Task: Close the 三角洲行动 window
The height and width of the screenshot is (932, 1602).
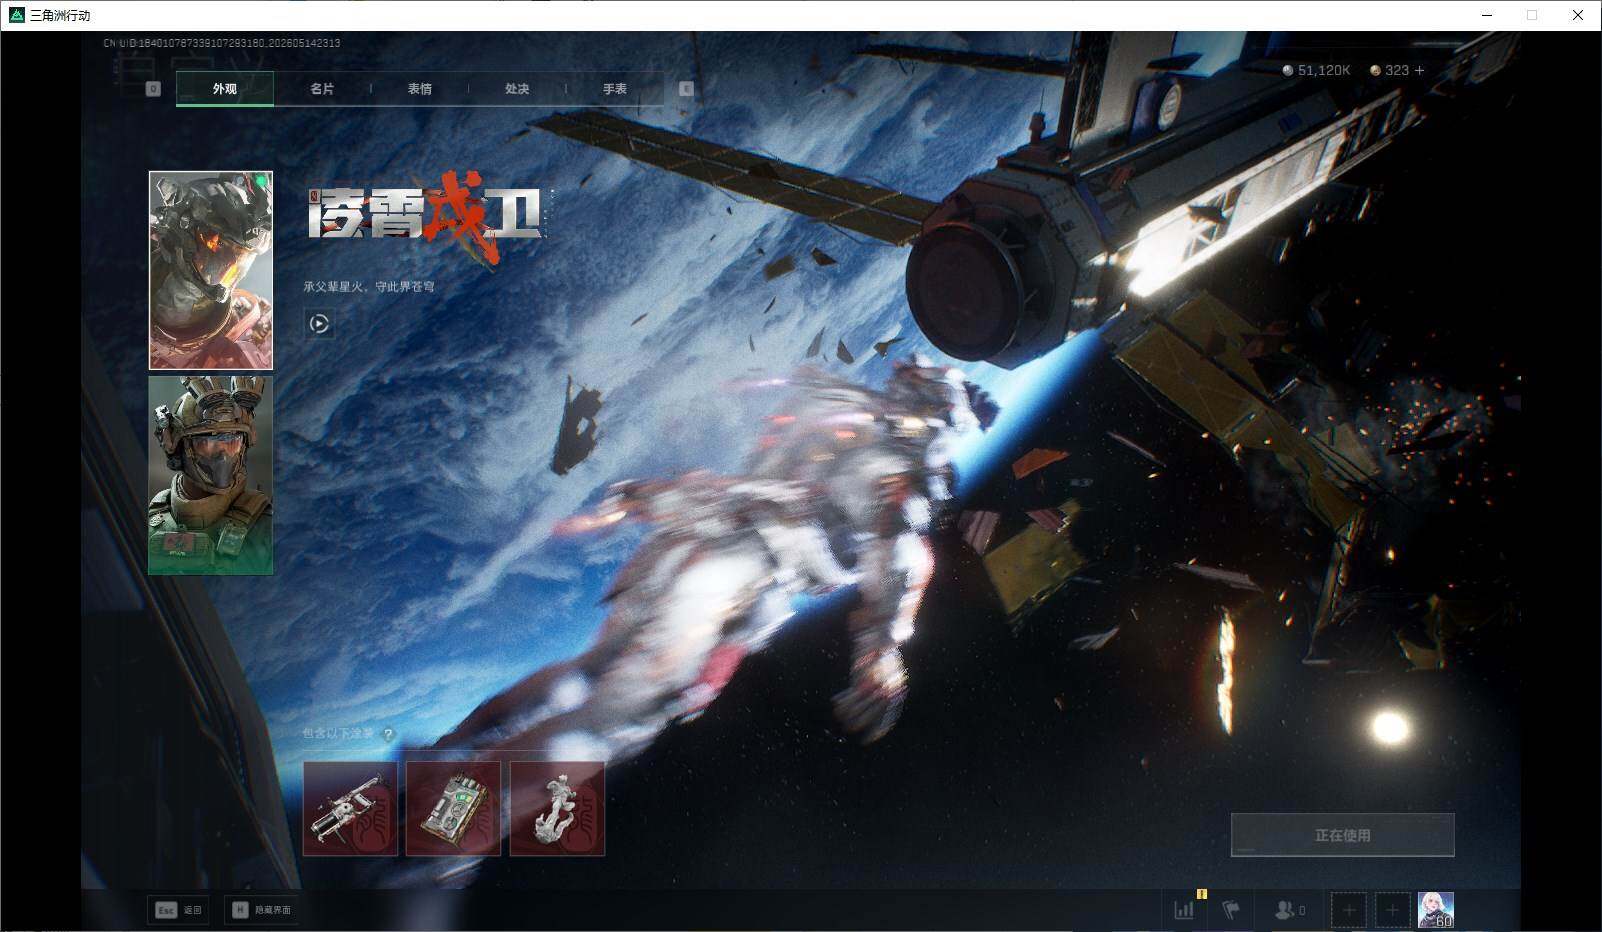Action: (1578, 15)
